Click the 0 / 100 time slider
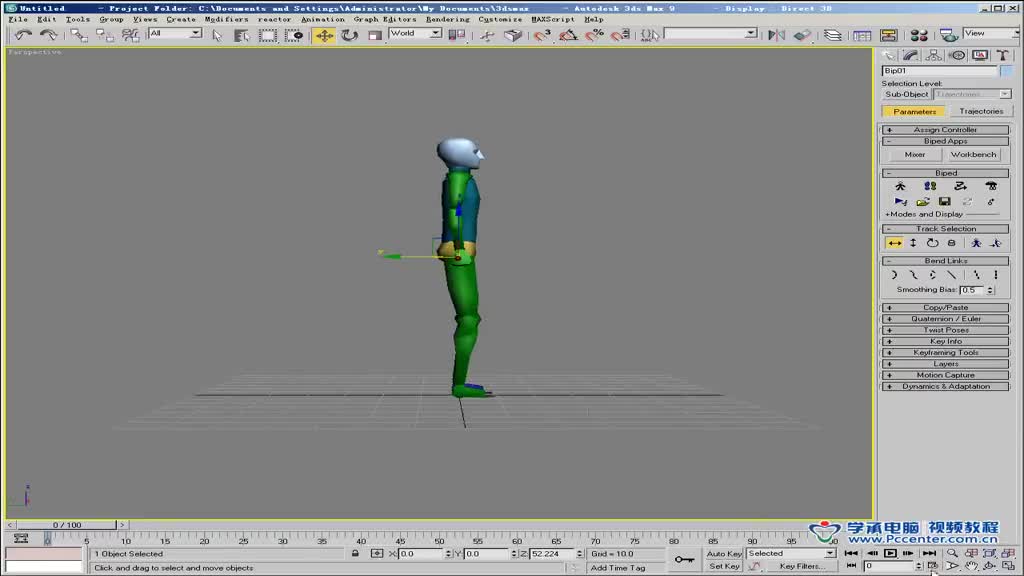 pos(67,525)
